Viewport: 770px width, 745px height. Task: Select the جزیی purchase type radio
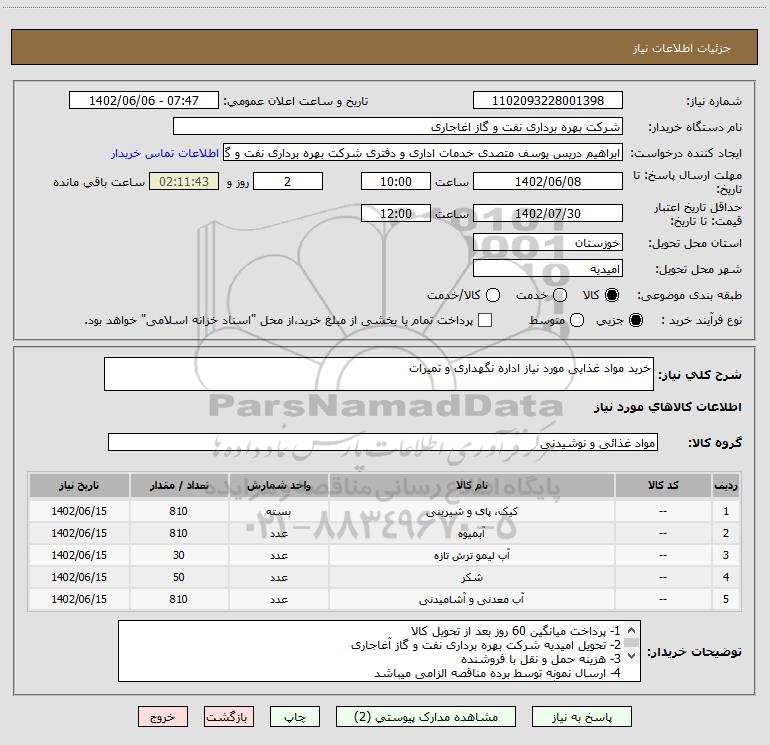tap(635, 320)
